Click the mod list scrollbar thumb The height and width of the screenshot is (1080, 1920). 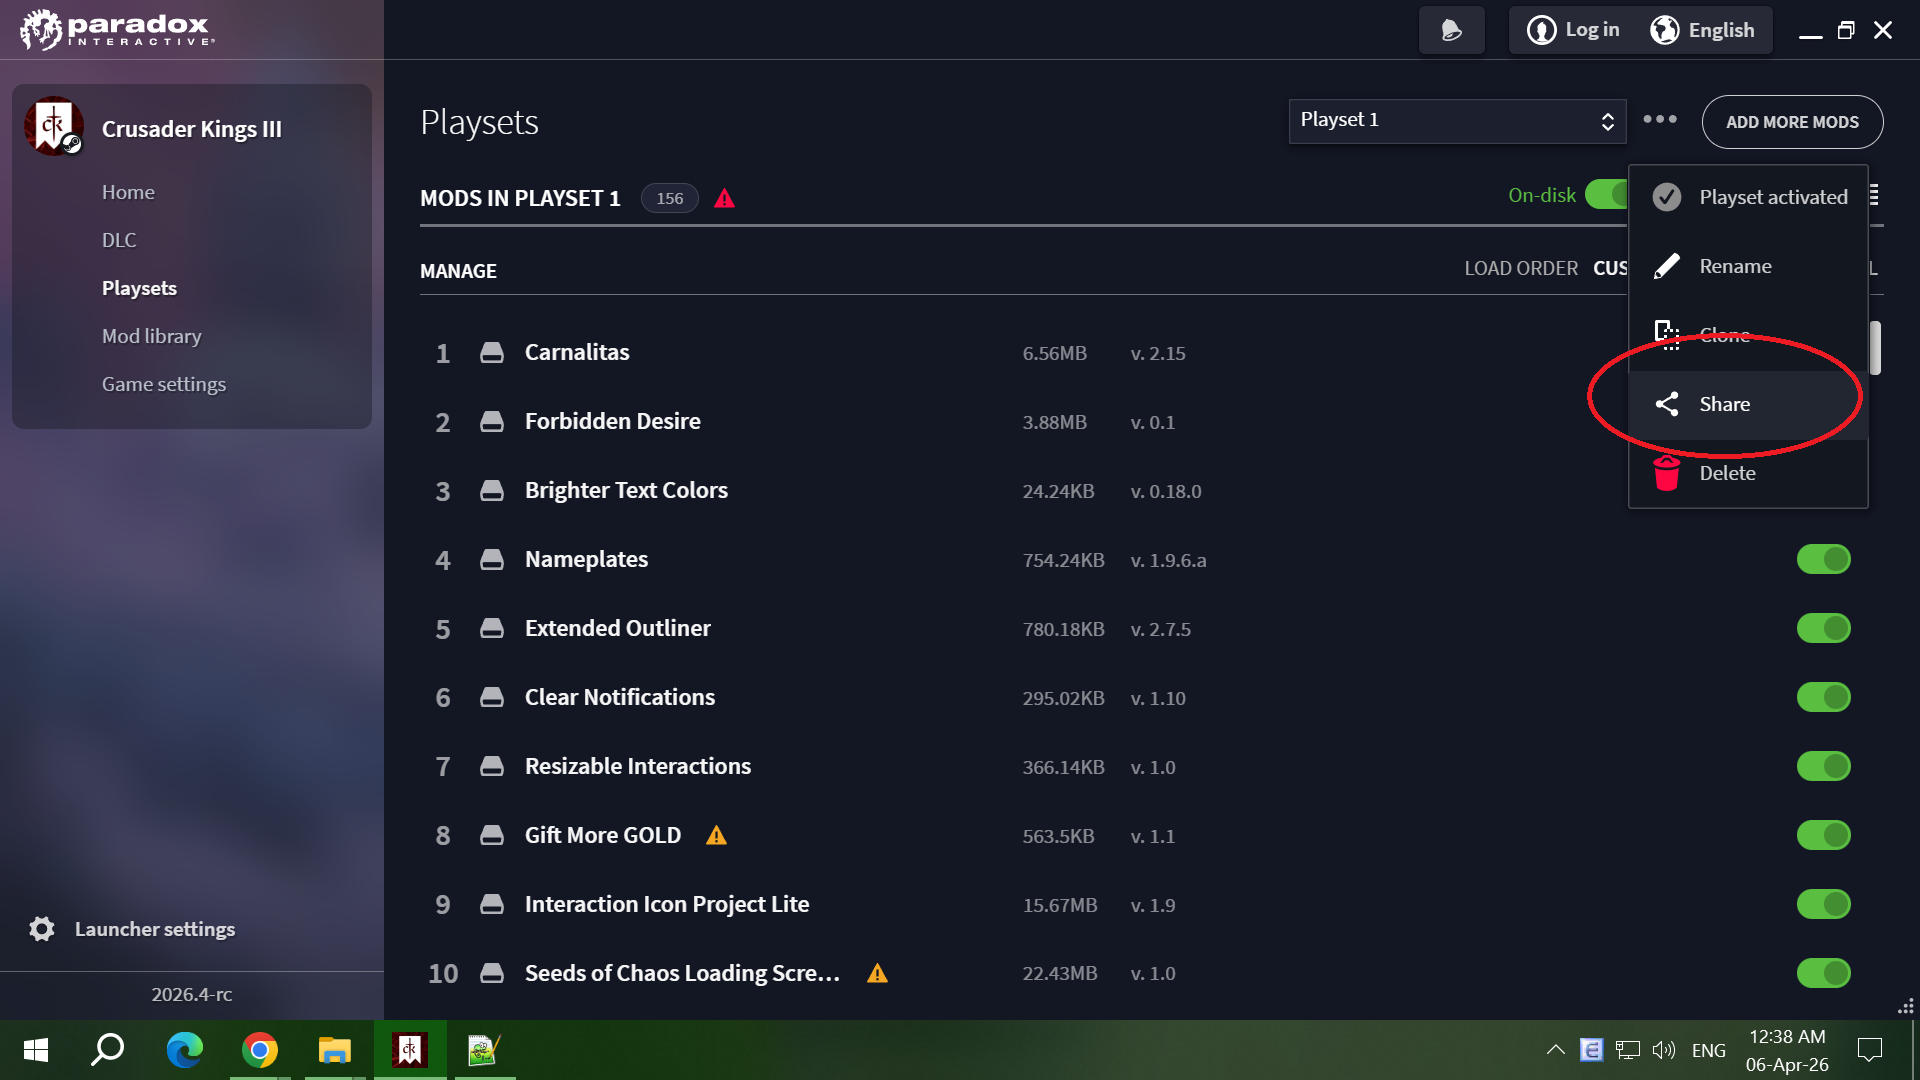[x=1875, y=348]
